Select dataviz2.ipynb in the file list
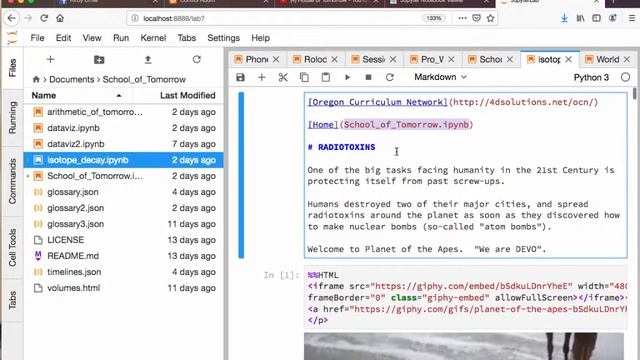This screenshot has height=360, width=640. pyautogui.click(x=123, y=144)
